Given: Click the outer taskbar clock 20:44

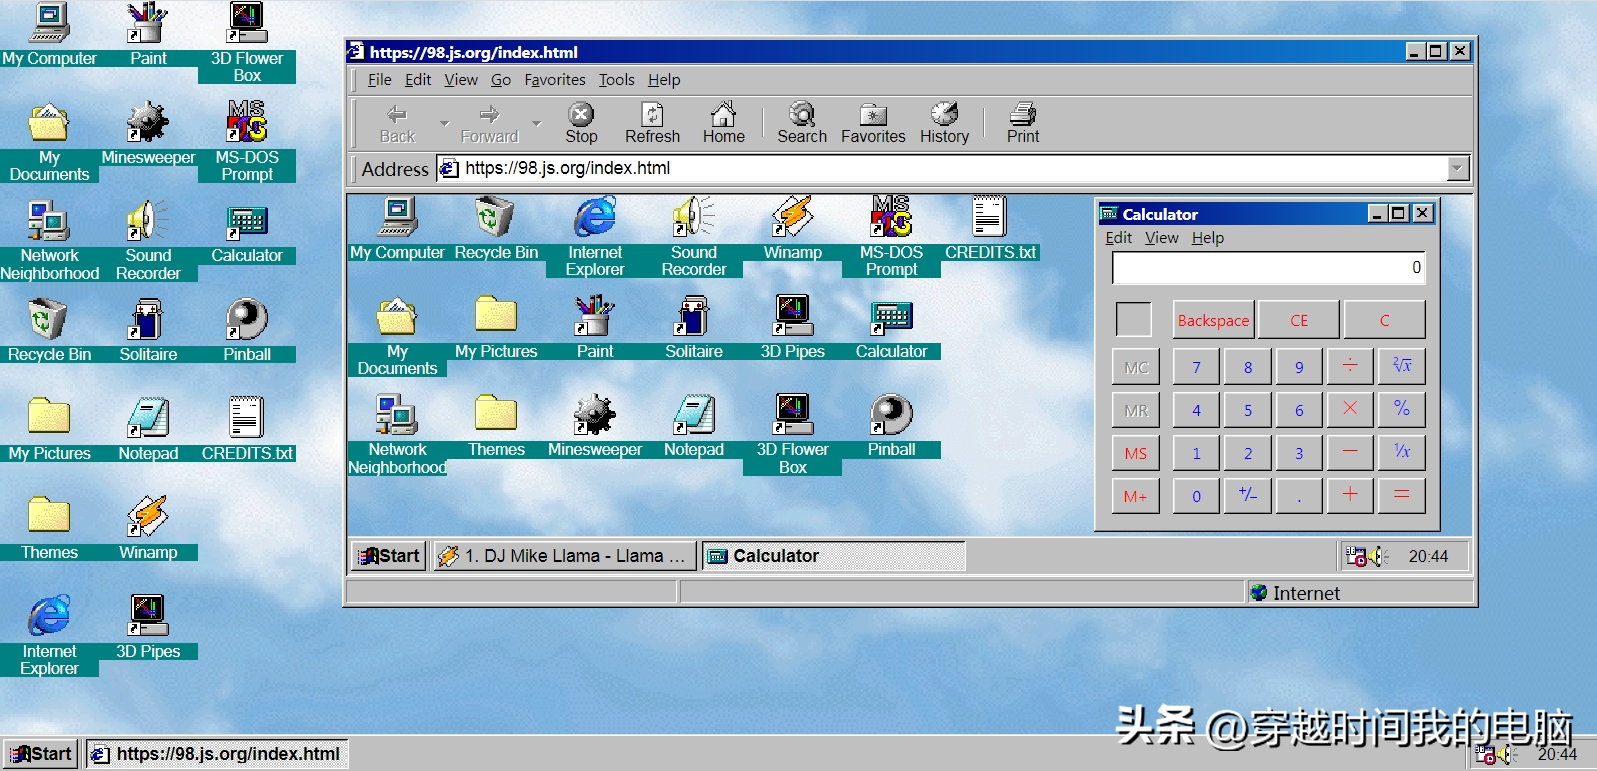Looking at the screenshot, I should [1557, 754].
